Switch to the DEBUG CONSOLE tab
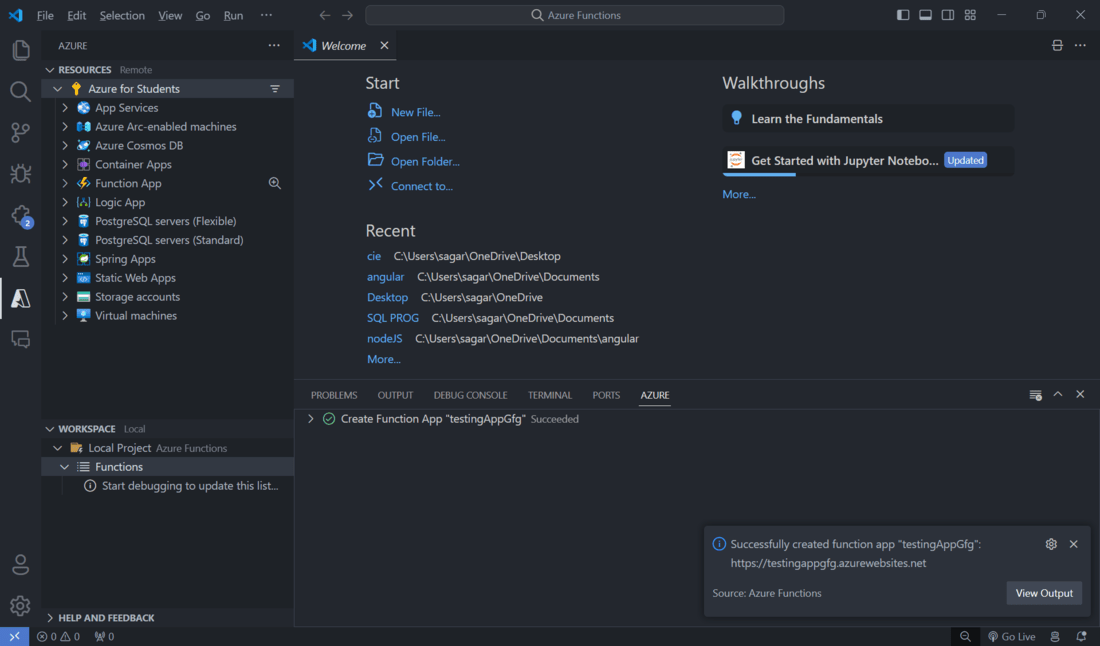 click(470, 396)
